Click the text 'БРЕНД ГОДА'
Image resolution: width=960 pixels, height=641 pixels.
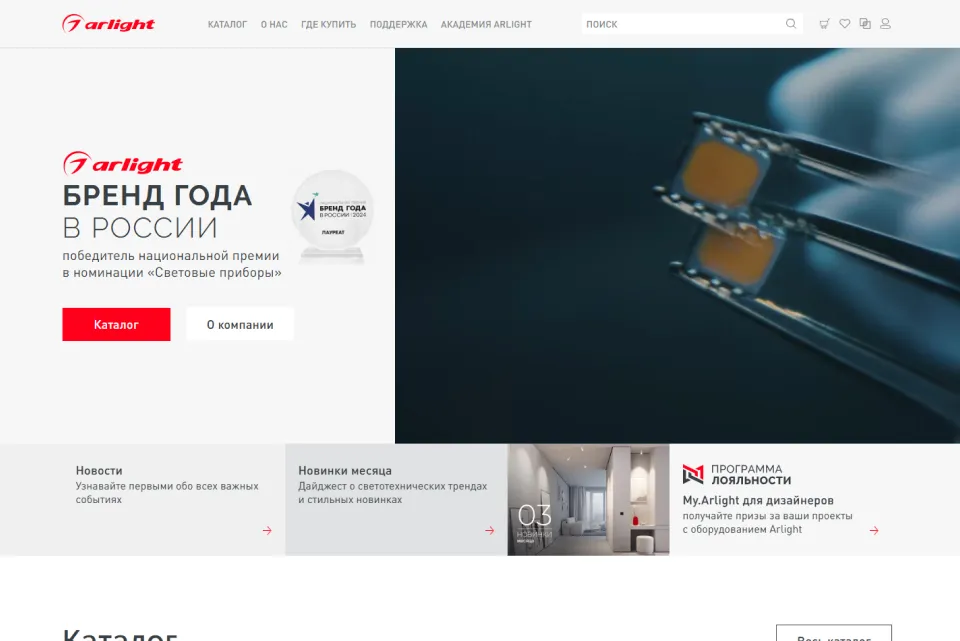(x=157, y=196)
